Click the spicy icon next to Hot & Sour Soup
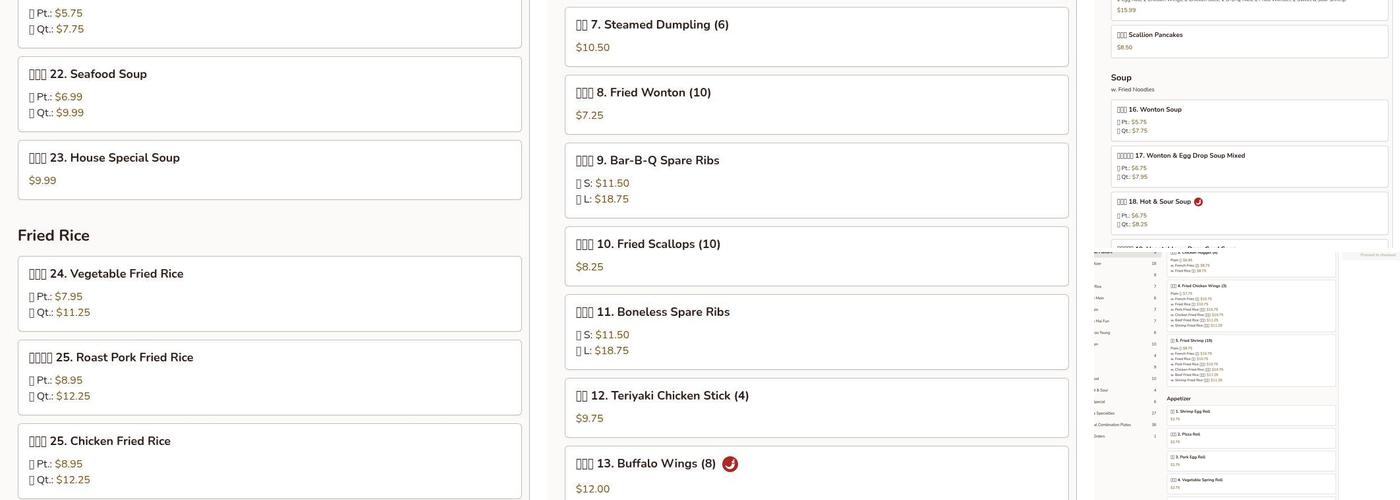 click(1198, 202)
